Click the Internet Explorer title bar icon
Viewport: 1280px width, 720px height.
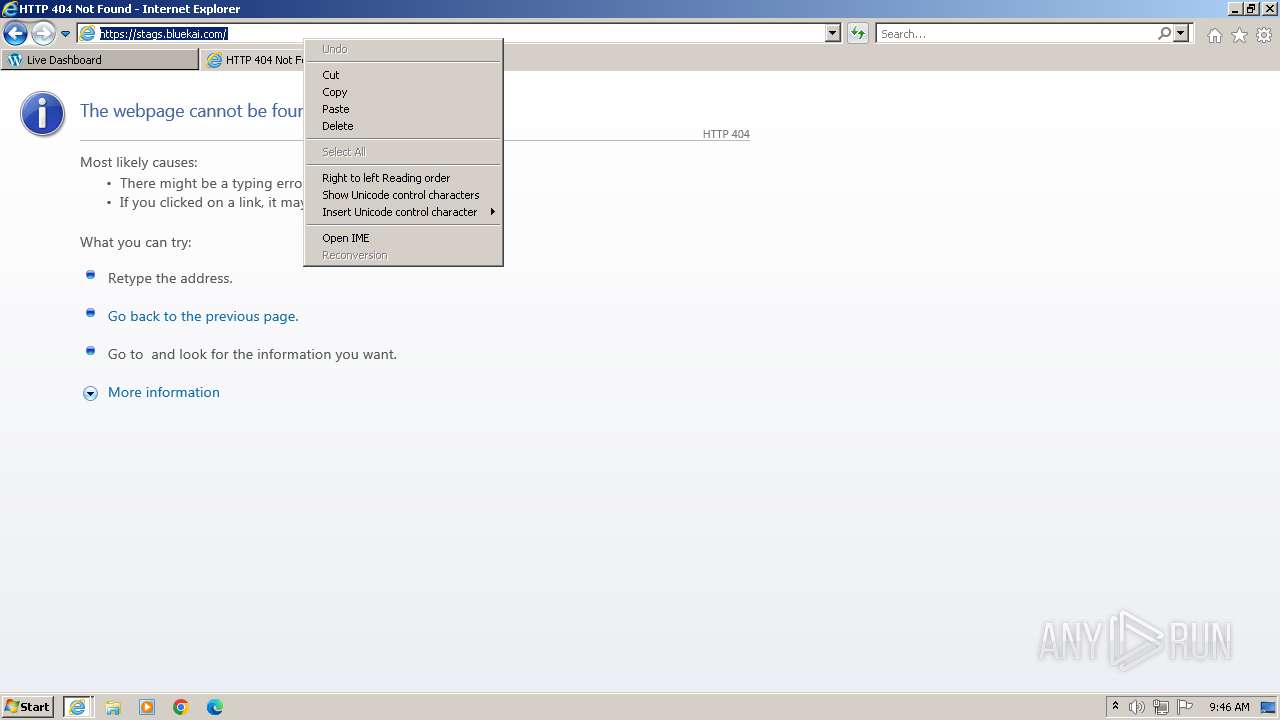(9, 9)
